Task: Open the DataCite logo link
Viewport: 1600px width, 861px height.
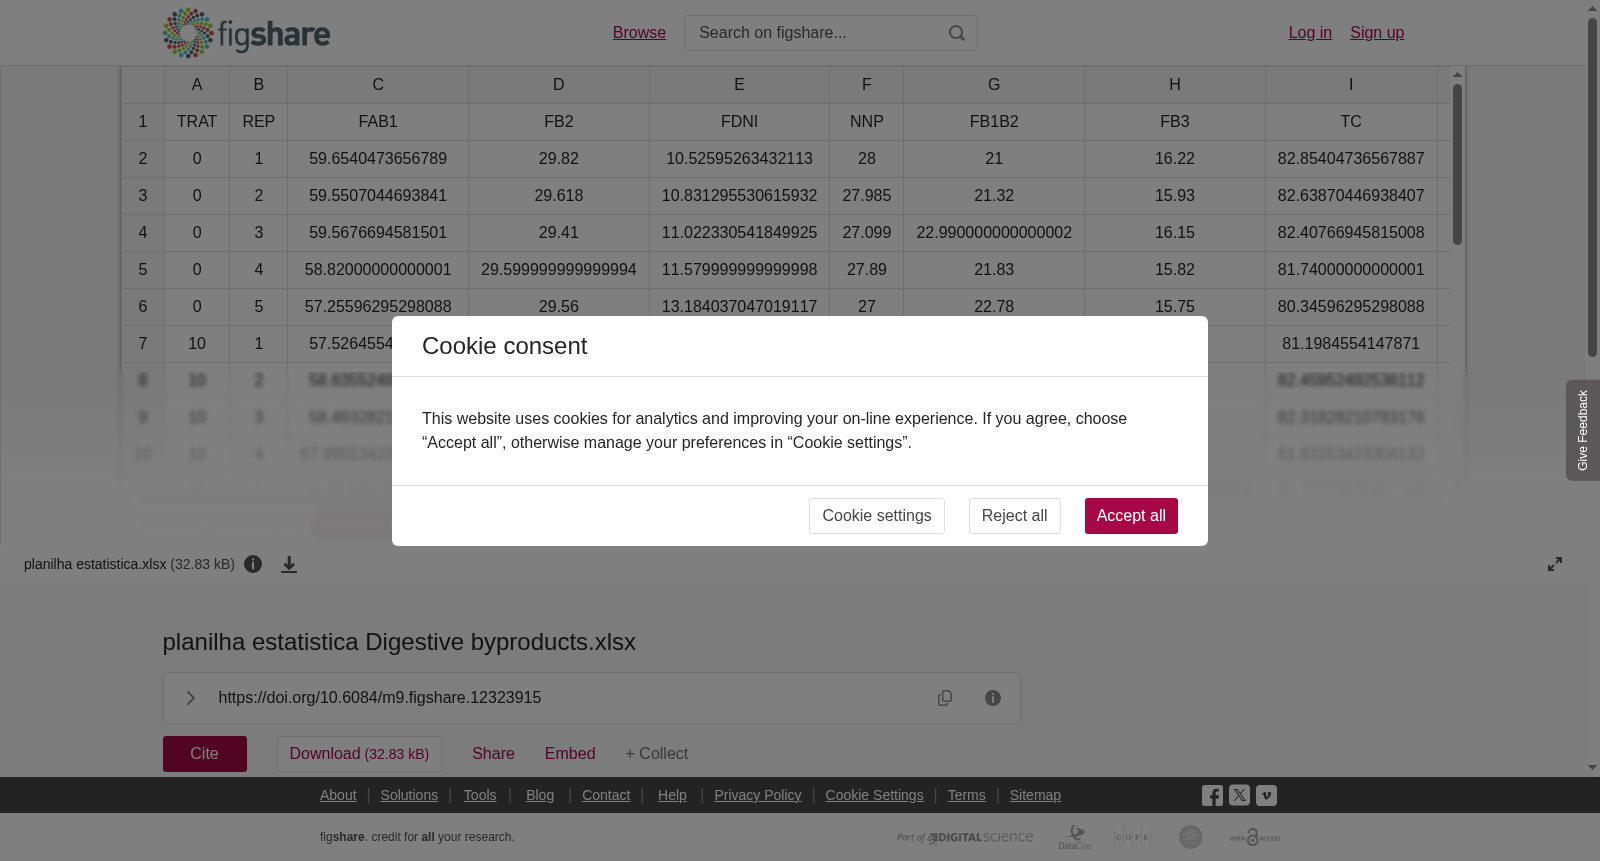Action: tap(1075, 837)
